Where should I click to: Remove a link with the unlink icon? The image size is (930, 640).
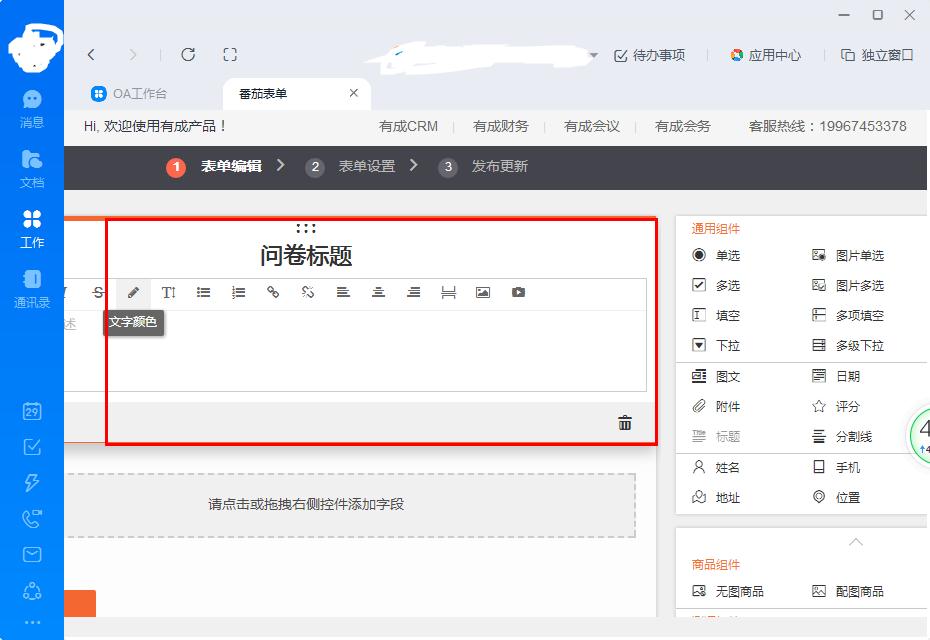[x=309, y=292]
